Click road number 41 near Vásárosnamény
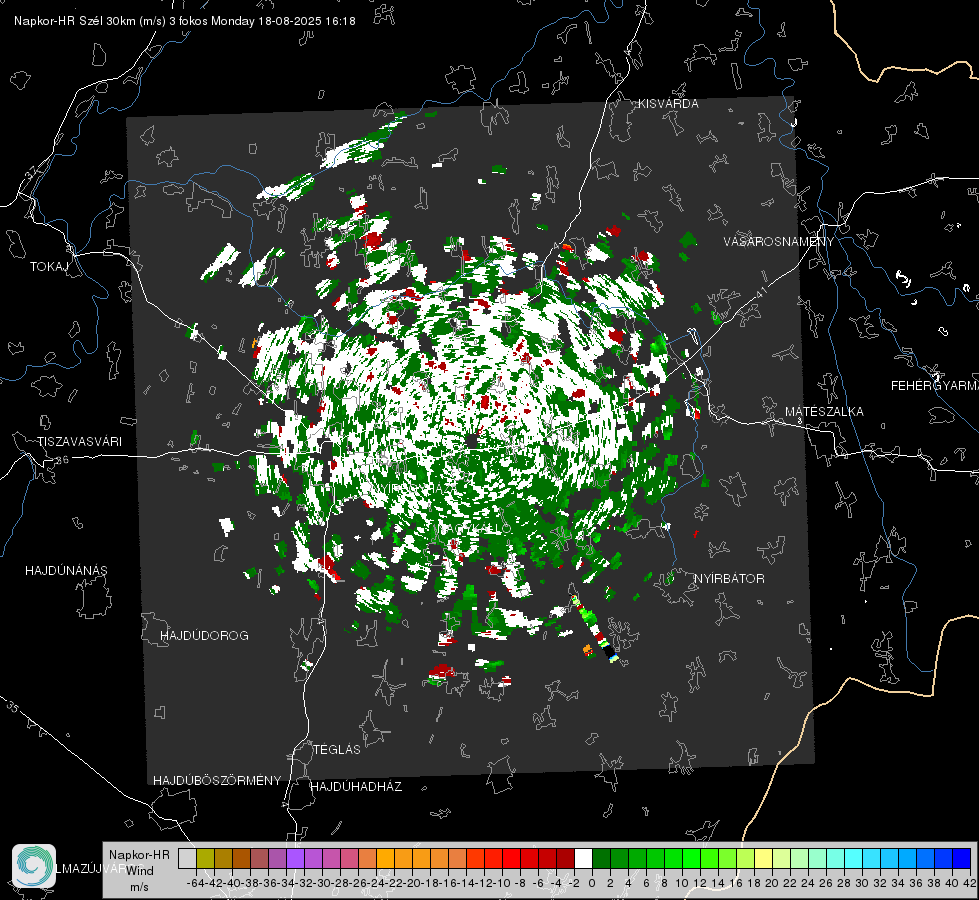This screenshot has width=979, height=900. pos(761,292)
